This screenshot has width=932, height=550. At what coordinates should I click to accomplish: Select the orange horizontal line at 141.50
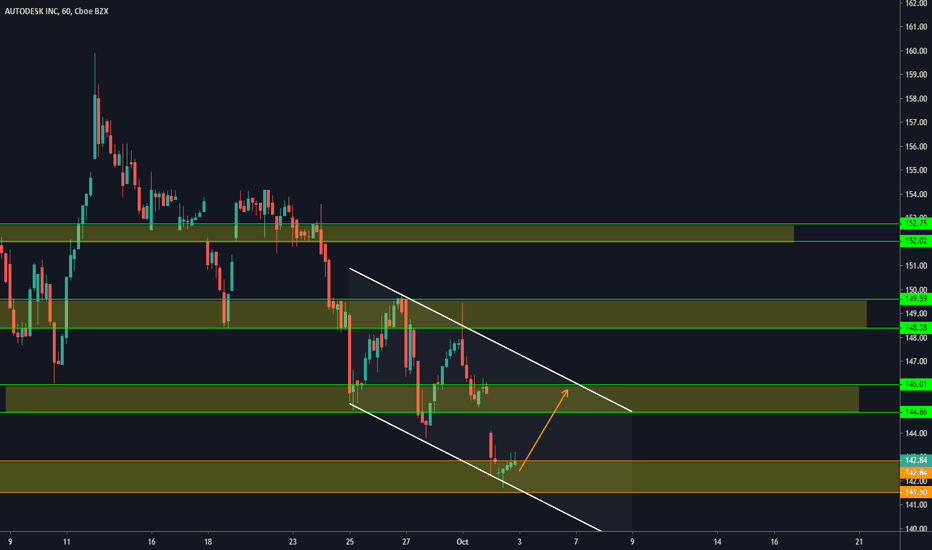click(x=449, y=492)
